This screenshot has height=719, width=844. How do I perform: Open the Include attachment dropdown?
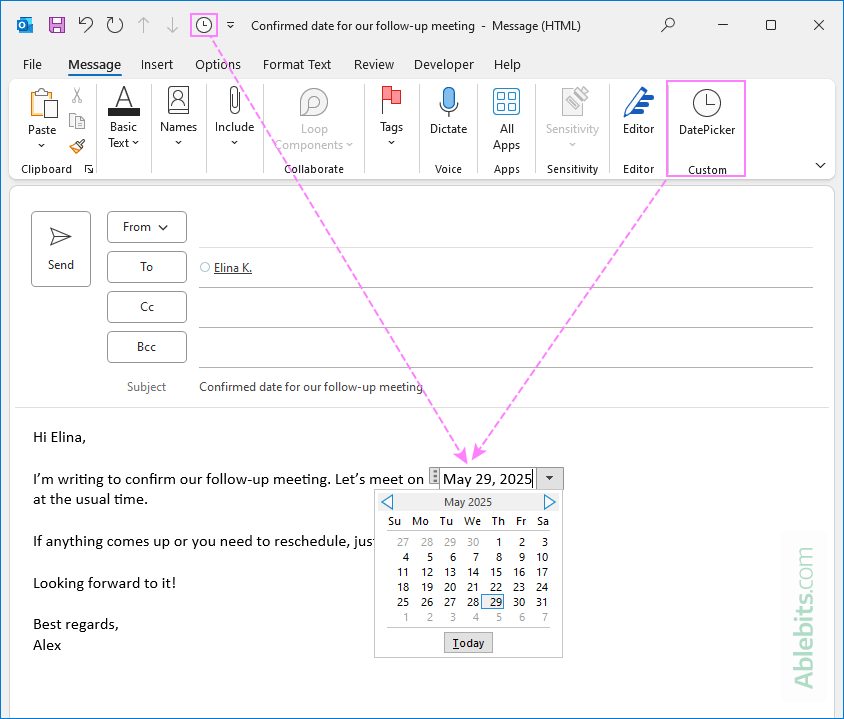tap(234, 116)
